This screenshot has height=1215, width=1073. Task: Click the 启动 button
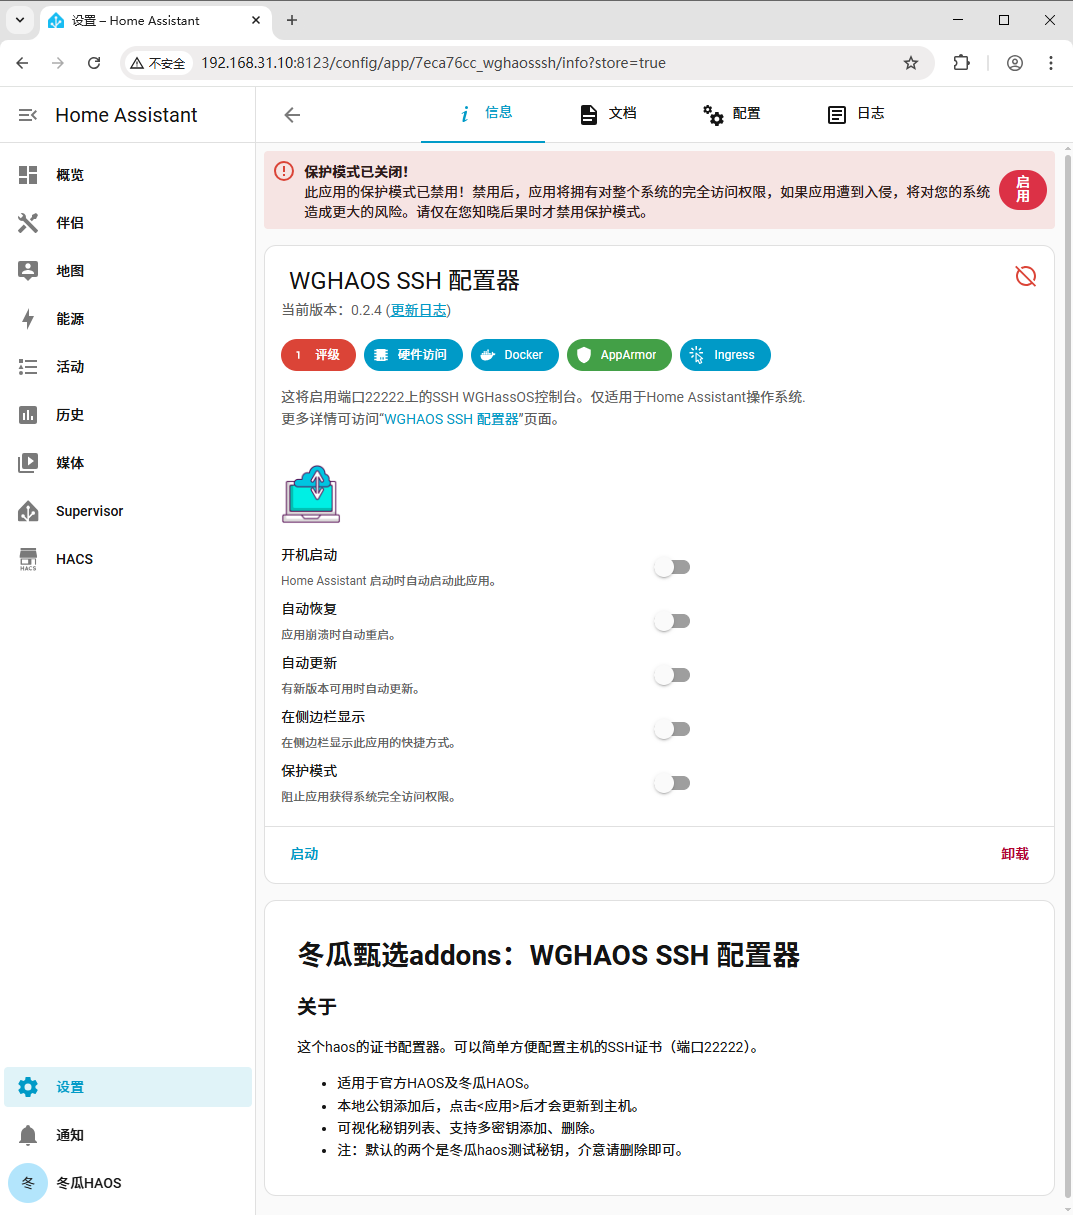pyautogui.click(x=304, y=854)
